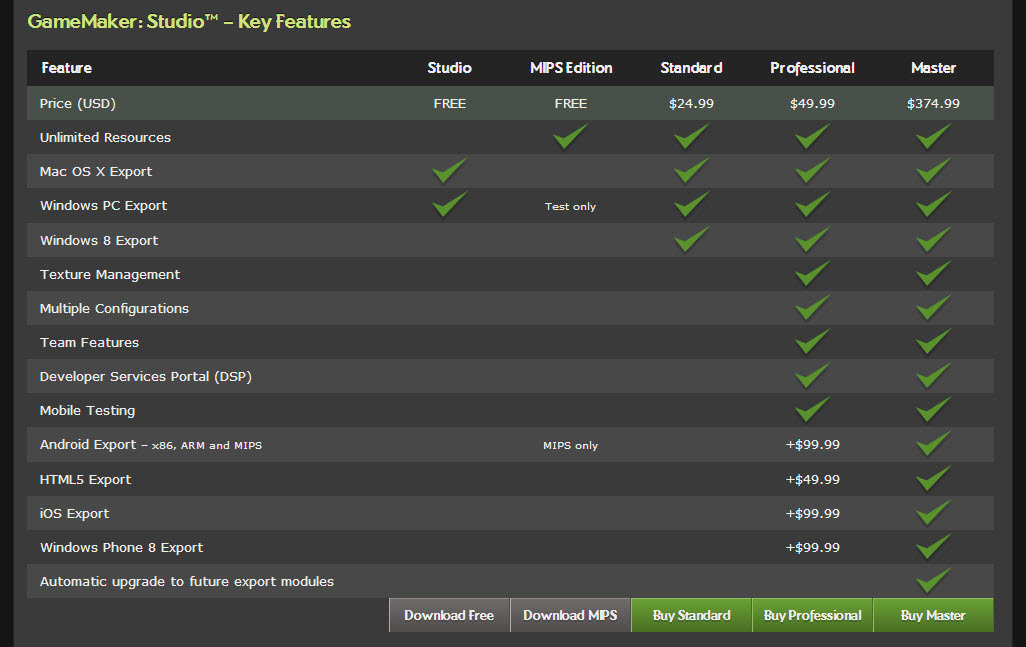
Task: Select the Buy Standard button
Action: pyautogui.click(x=691, y=615)
